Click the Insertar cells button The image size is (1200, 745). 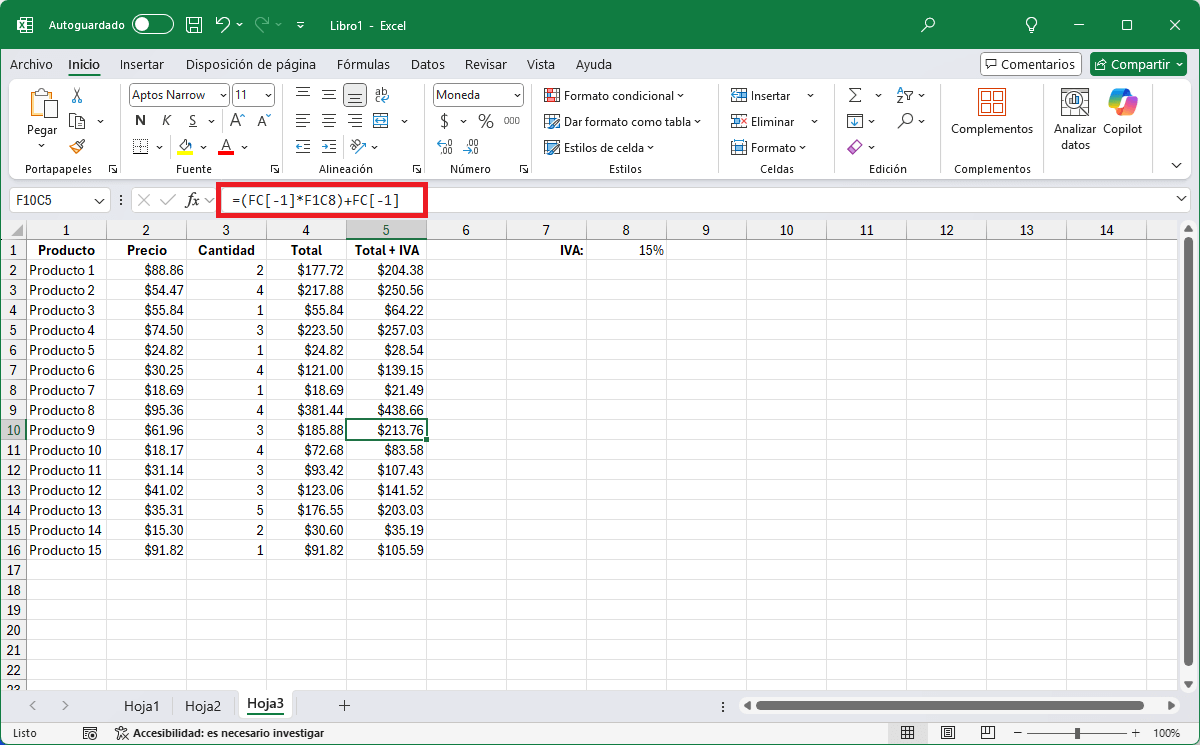(760, 95)
